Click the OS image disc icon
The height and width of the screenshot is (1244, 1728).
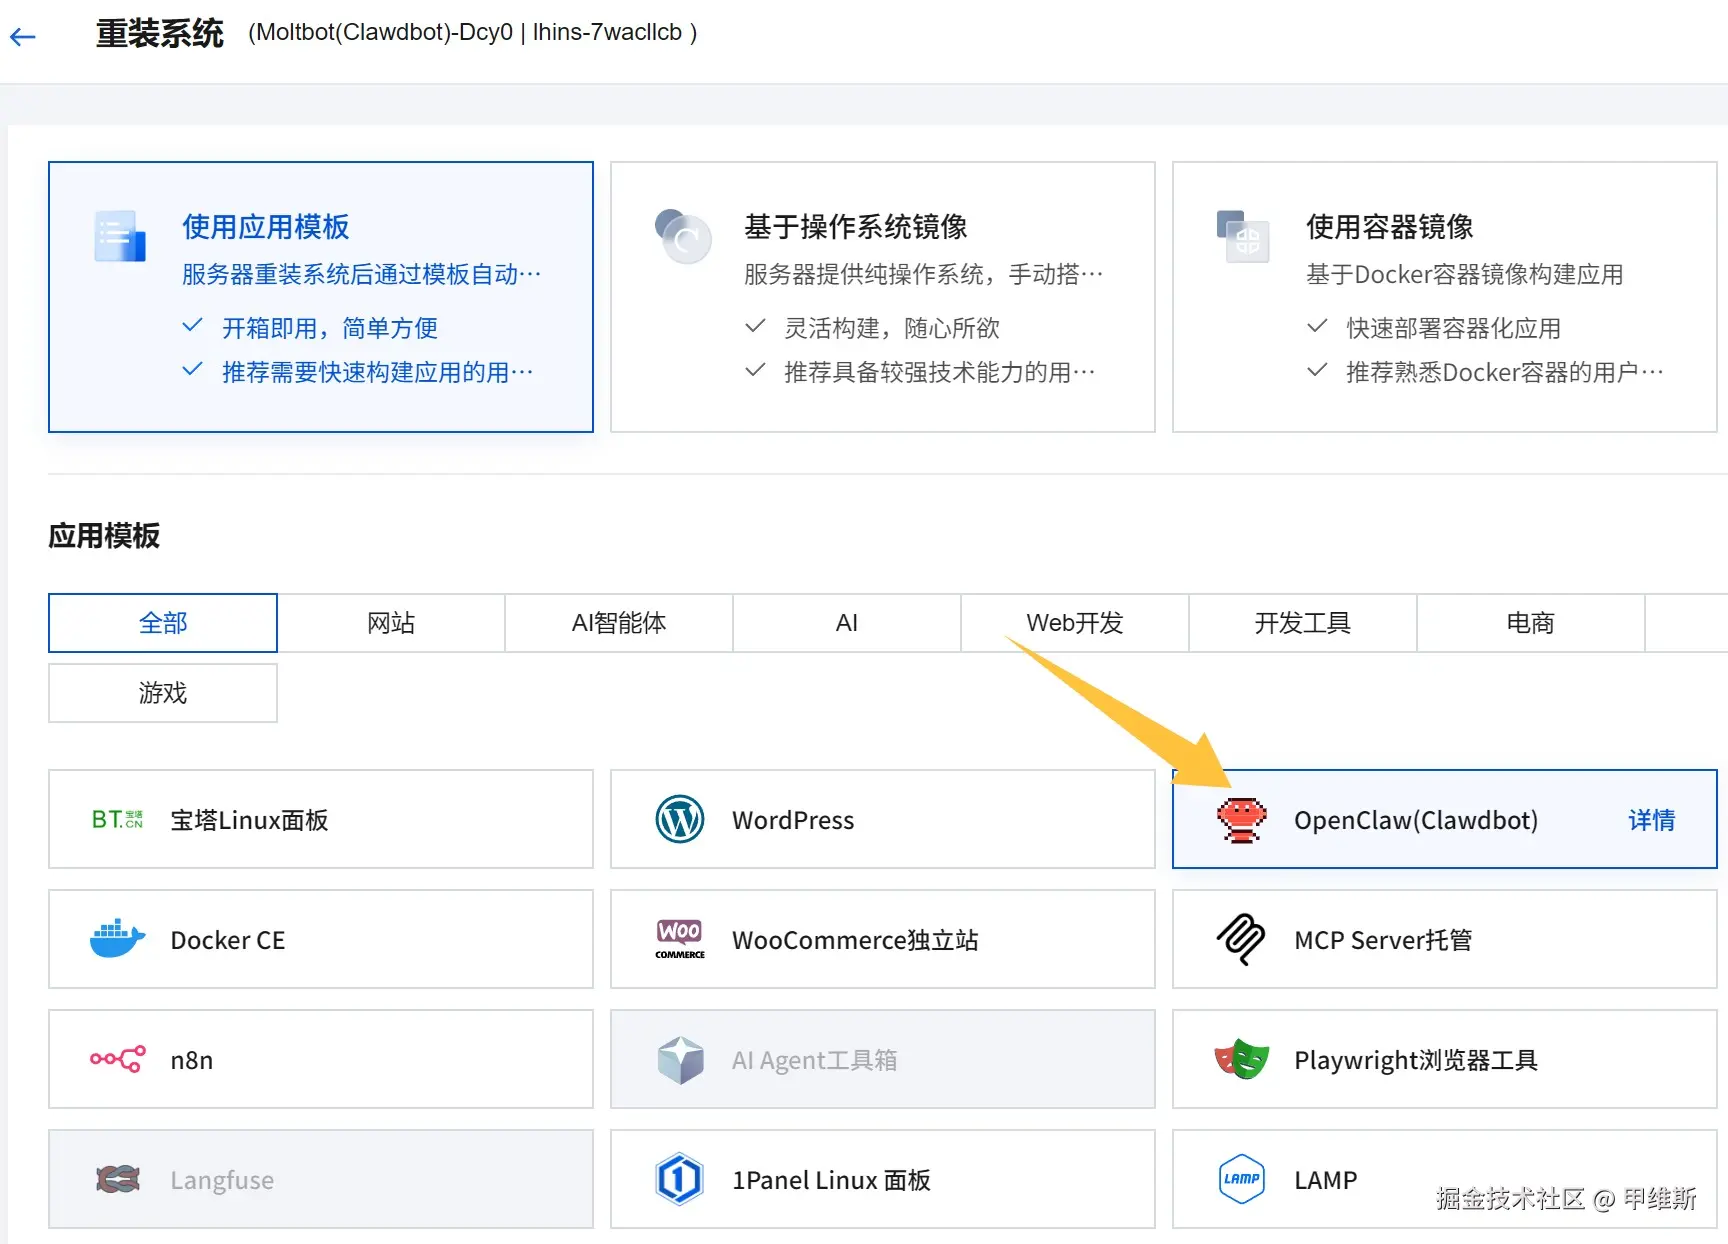[x=683, y=236]
